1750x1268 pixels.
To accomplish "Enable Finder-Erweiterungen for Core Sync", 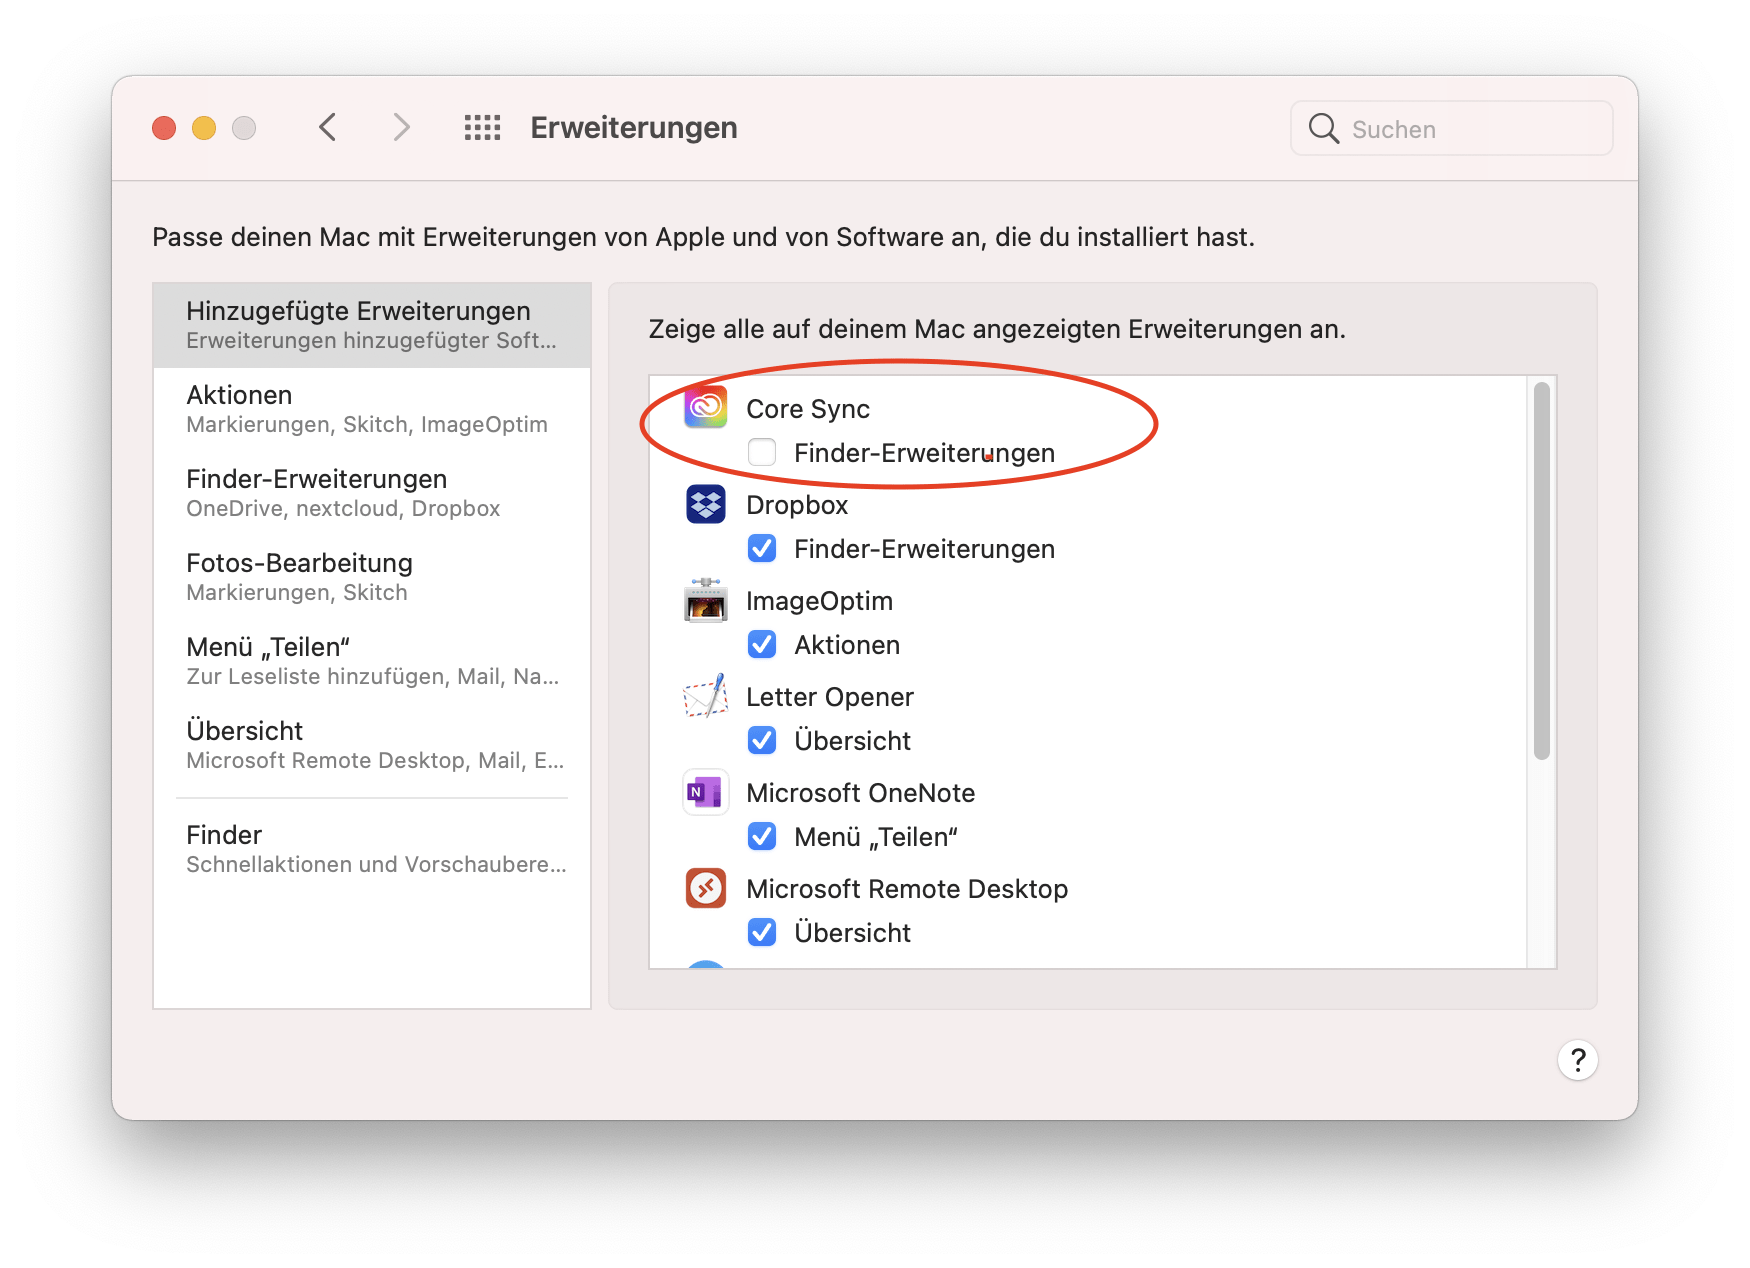I will [762, 452].
